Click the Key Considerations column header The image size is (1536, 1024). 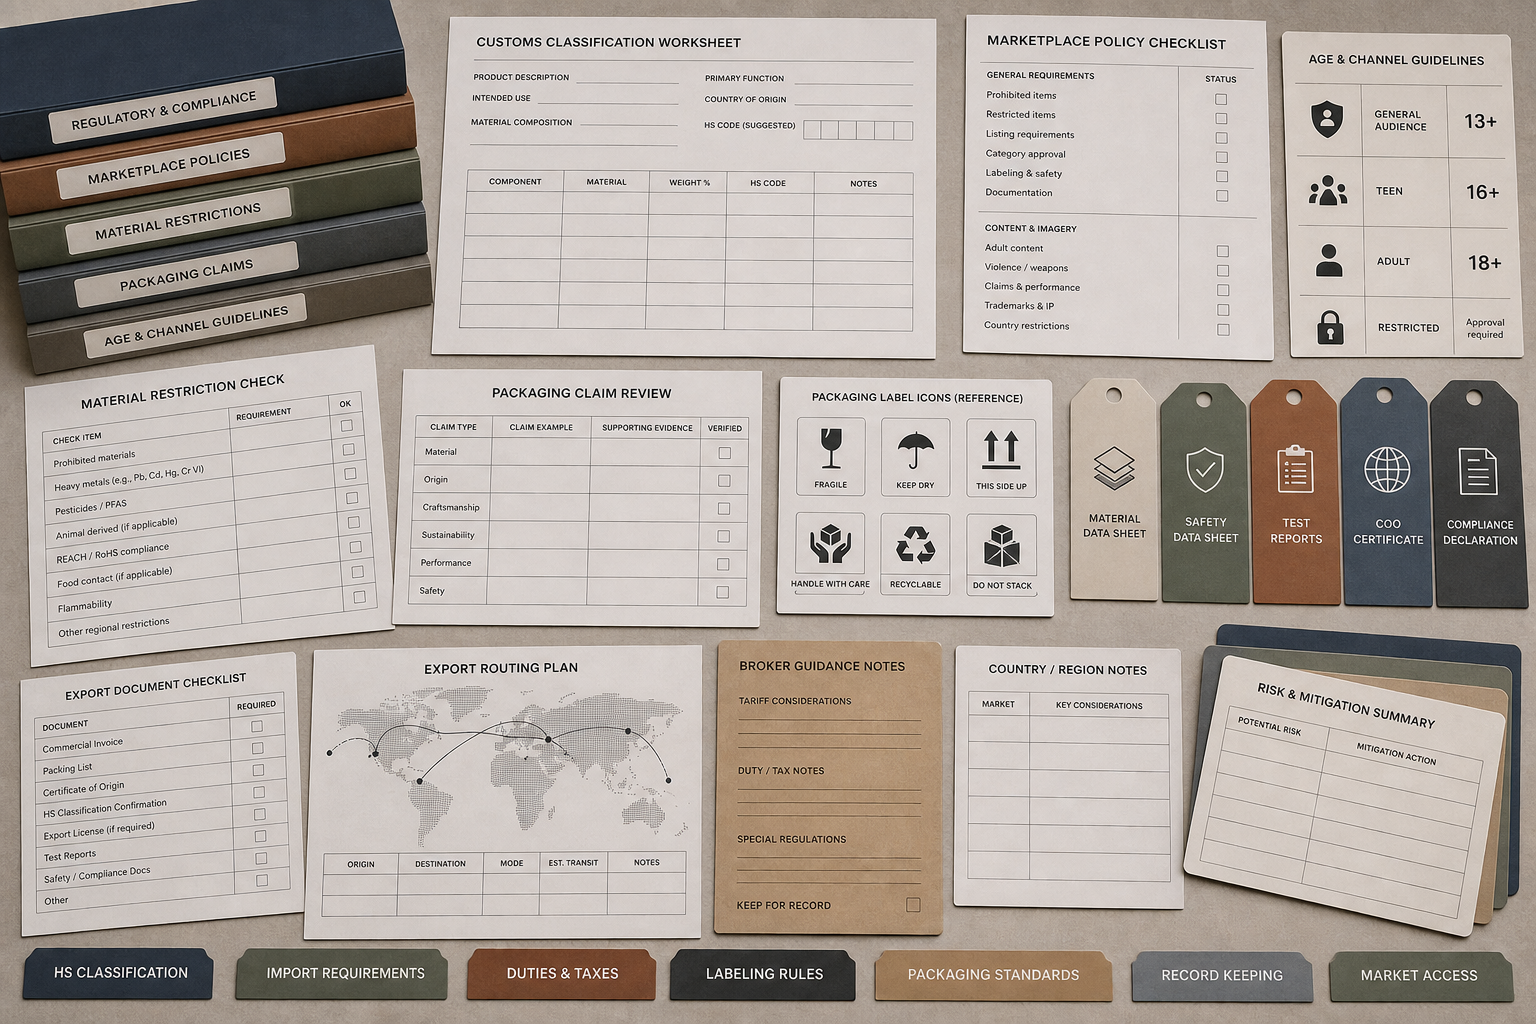pyautogui.click(x=1099, y=705)
